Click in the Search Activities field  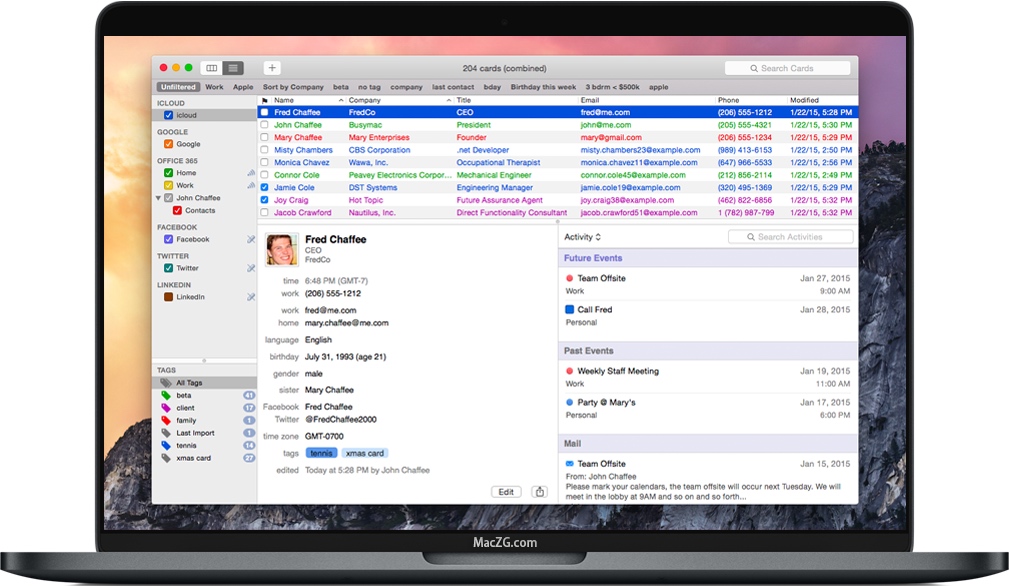[791, 237]
